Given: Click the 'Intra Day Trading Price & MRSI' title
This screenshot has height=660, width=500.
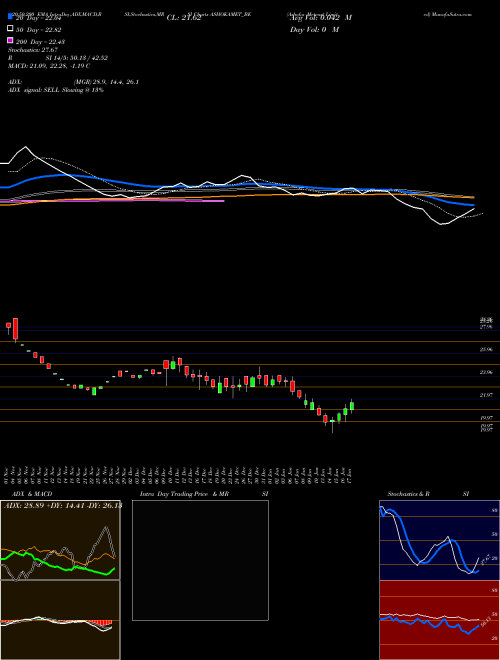Looking at the screenshot, I should point(204,494).
